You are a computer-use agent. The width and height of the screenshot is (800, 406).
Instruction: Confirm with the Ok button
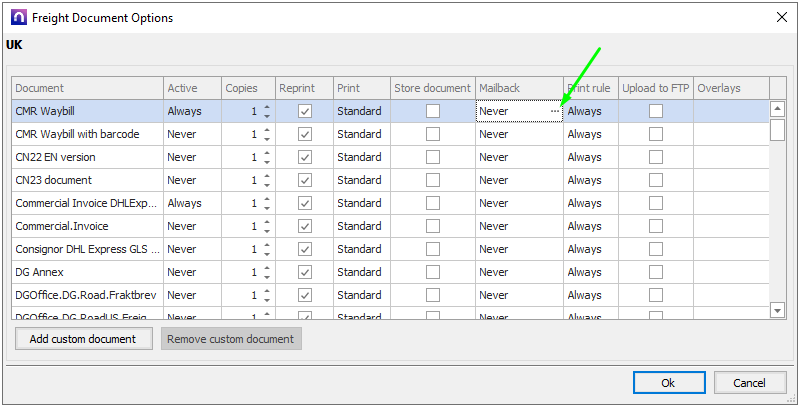(668, 383)
